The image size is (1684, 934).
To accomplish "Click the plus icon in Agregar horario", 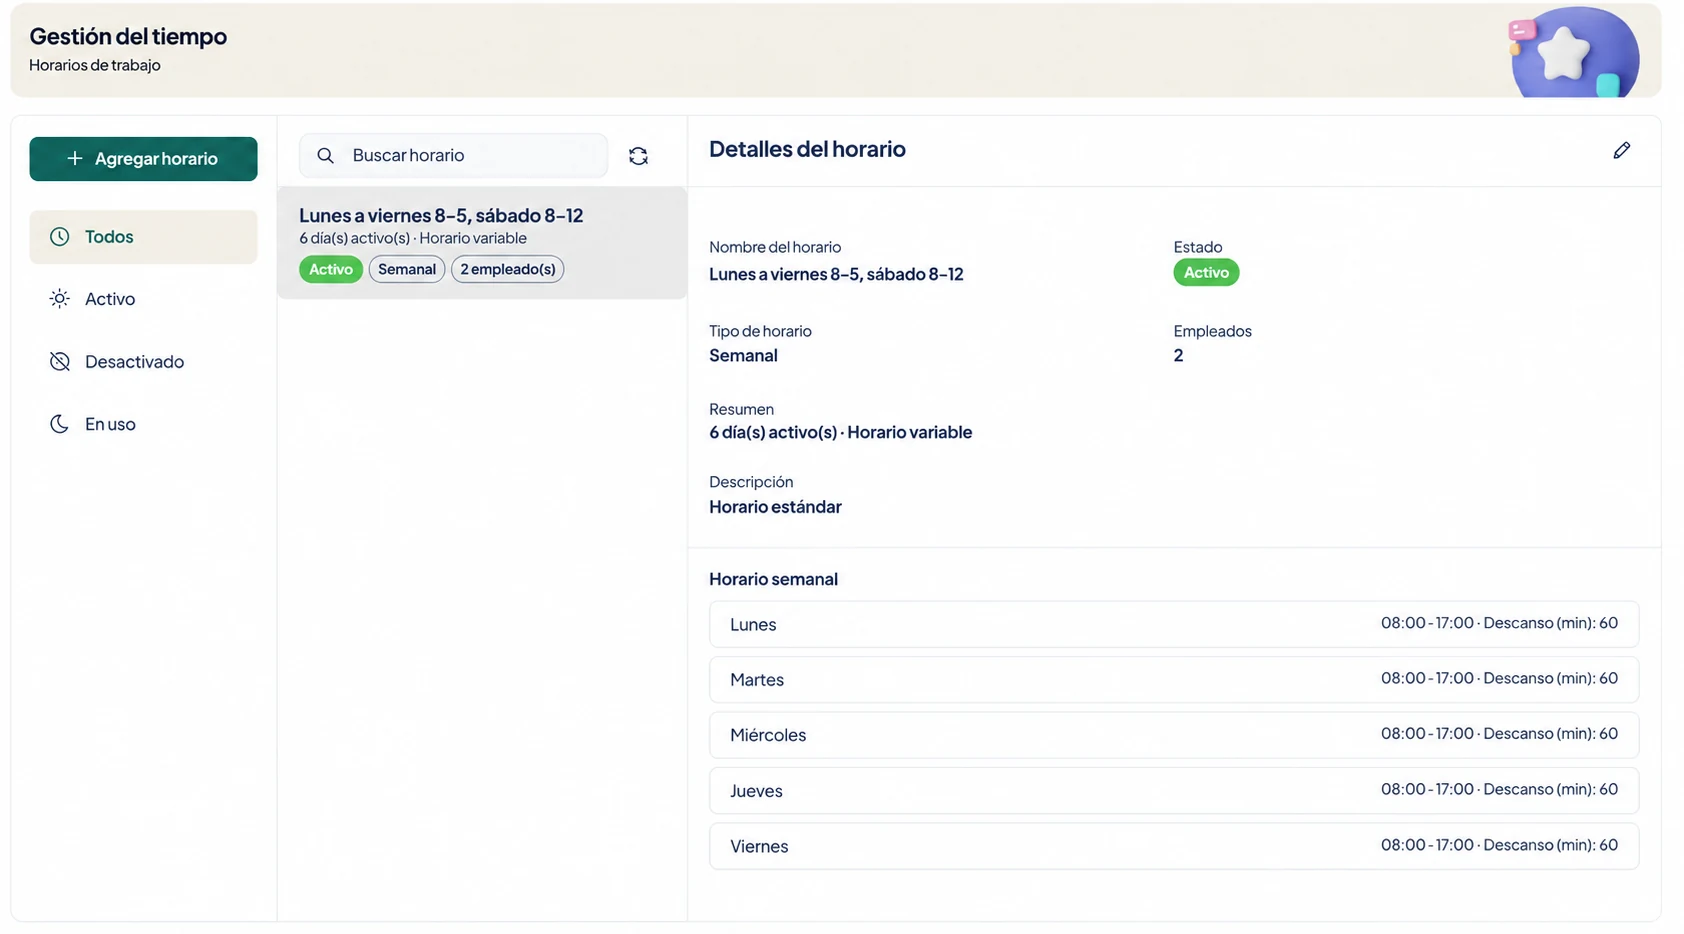I will click(74, 159).
